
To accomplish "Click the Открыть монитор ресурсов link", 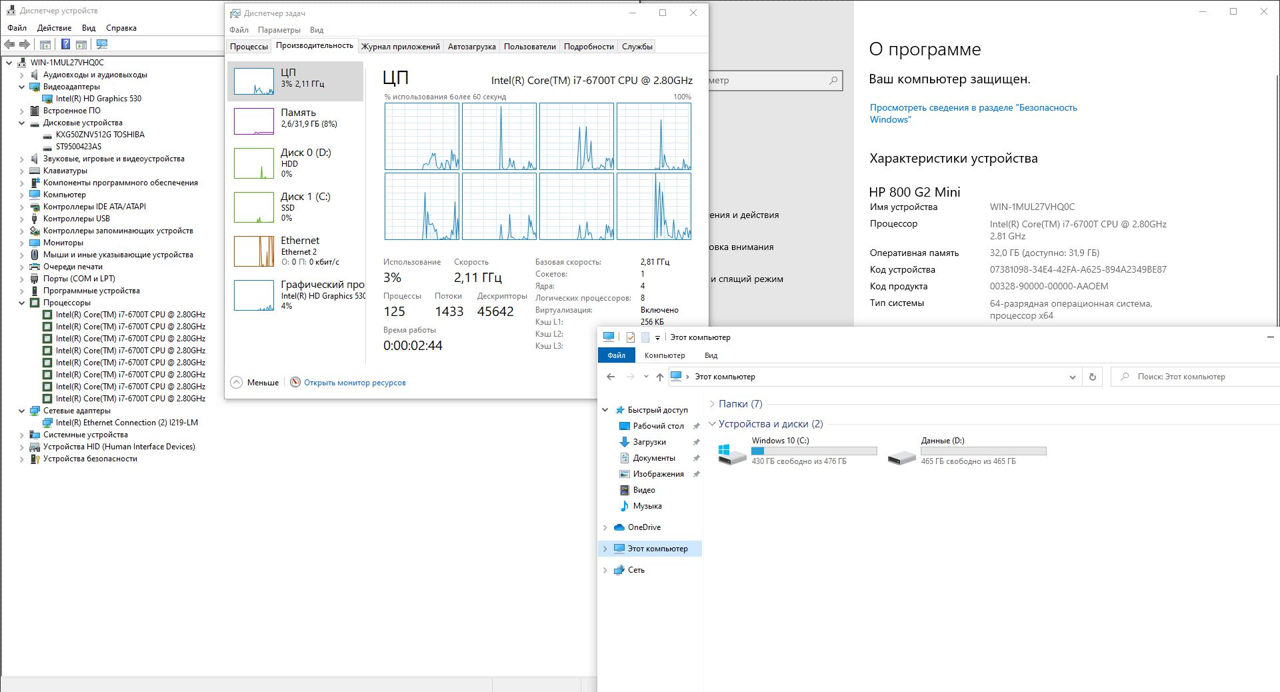I will (354, 382).
